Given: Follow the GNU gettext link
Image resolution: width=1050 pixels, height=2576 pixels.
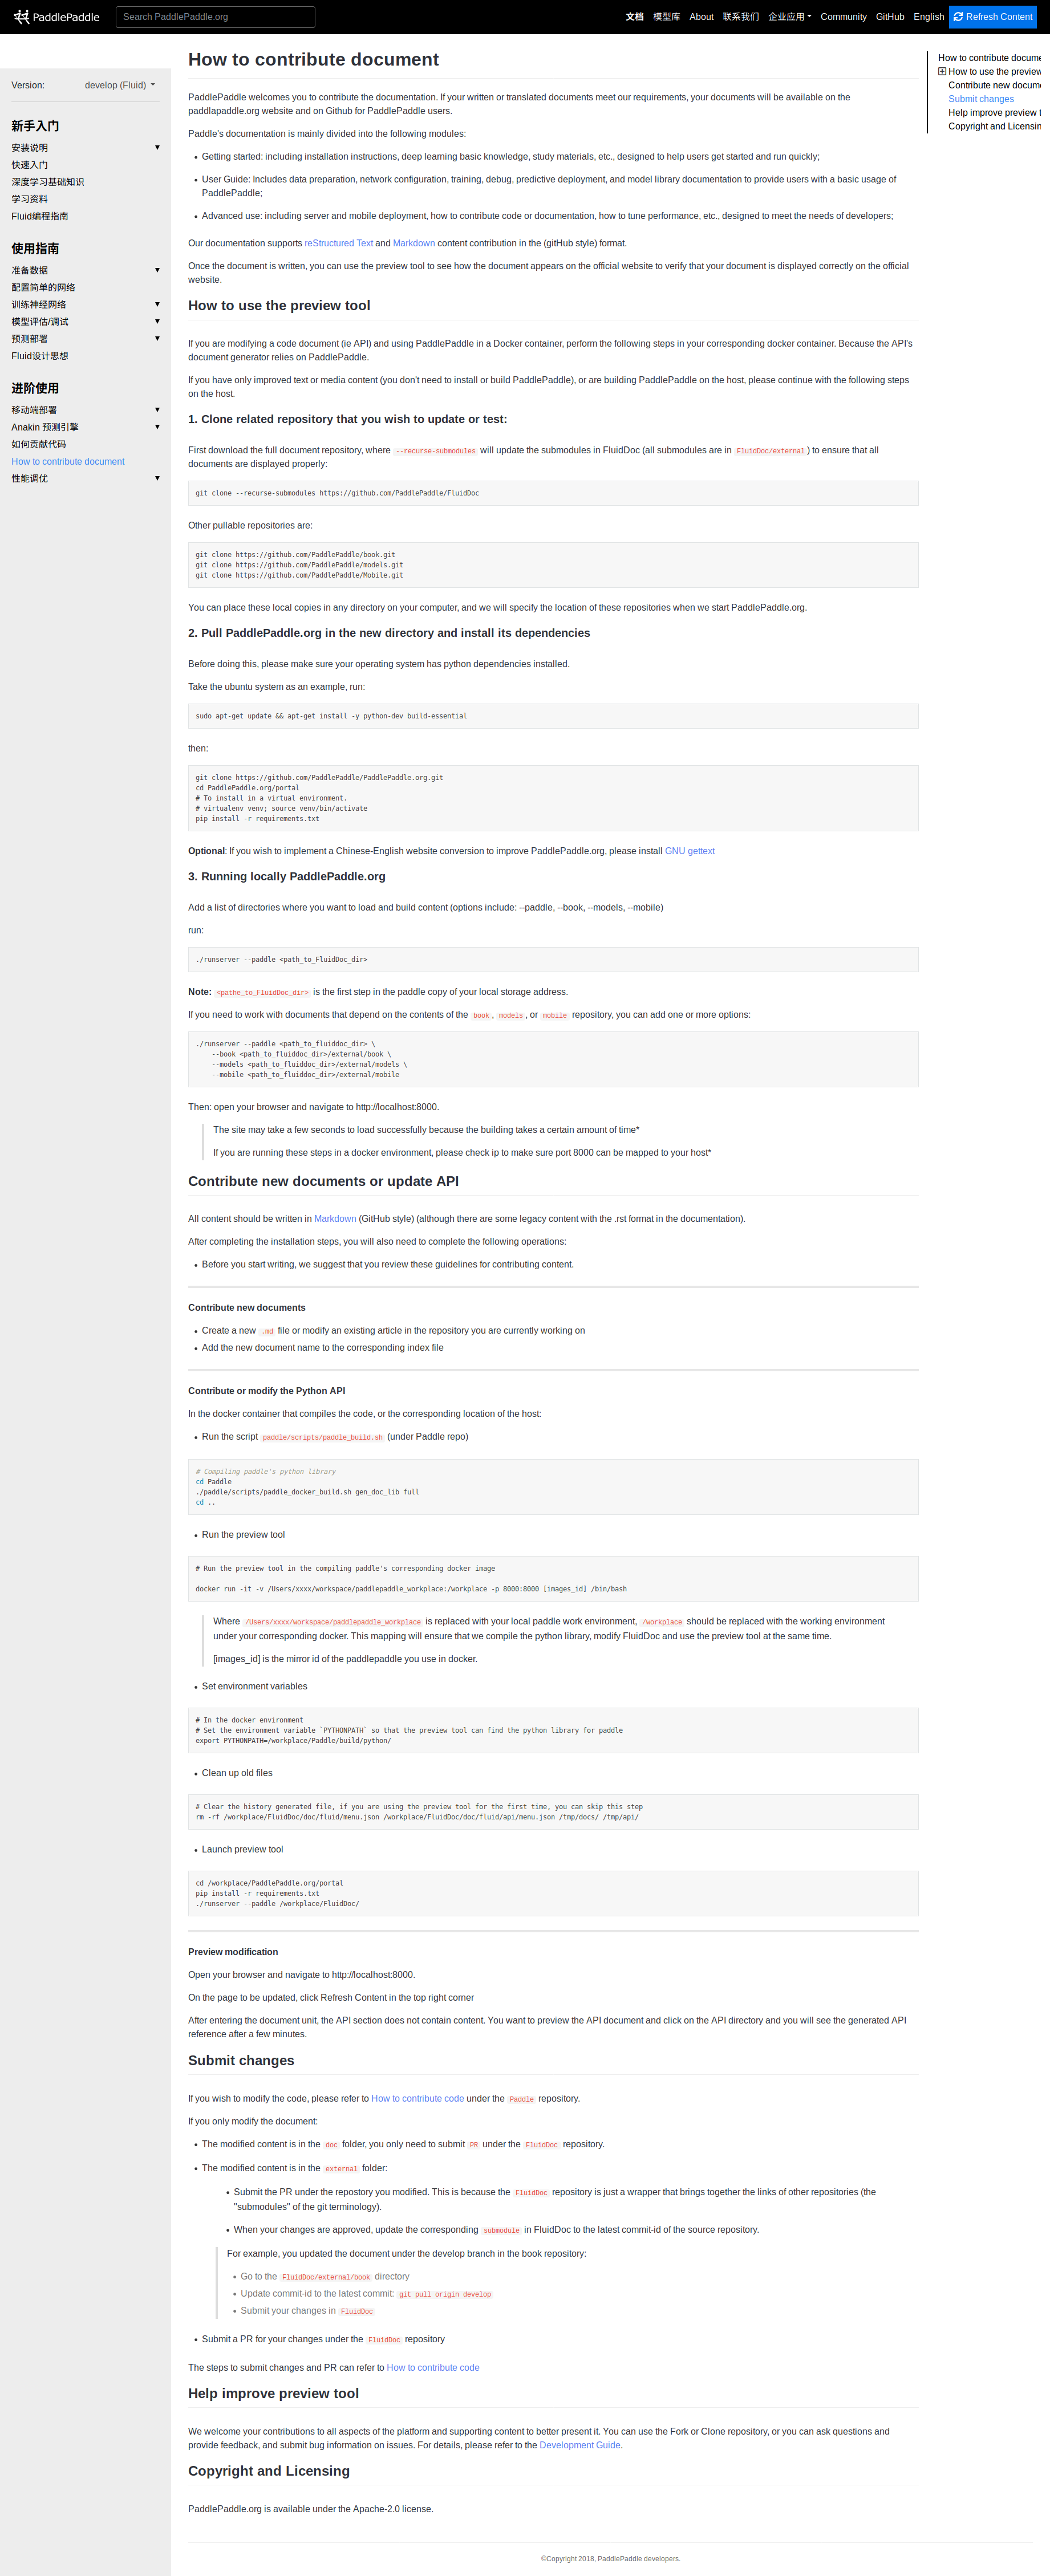Looking at the screenshot, I should click(689, 851).
